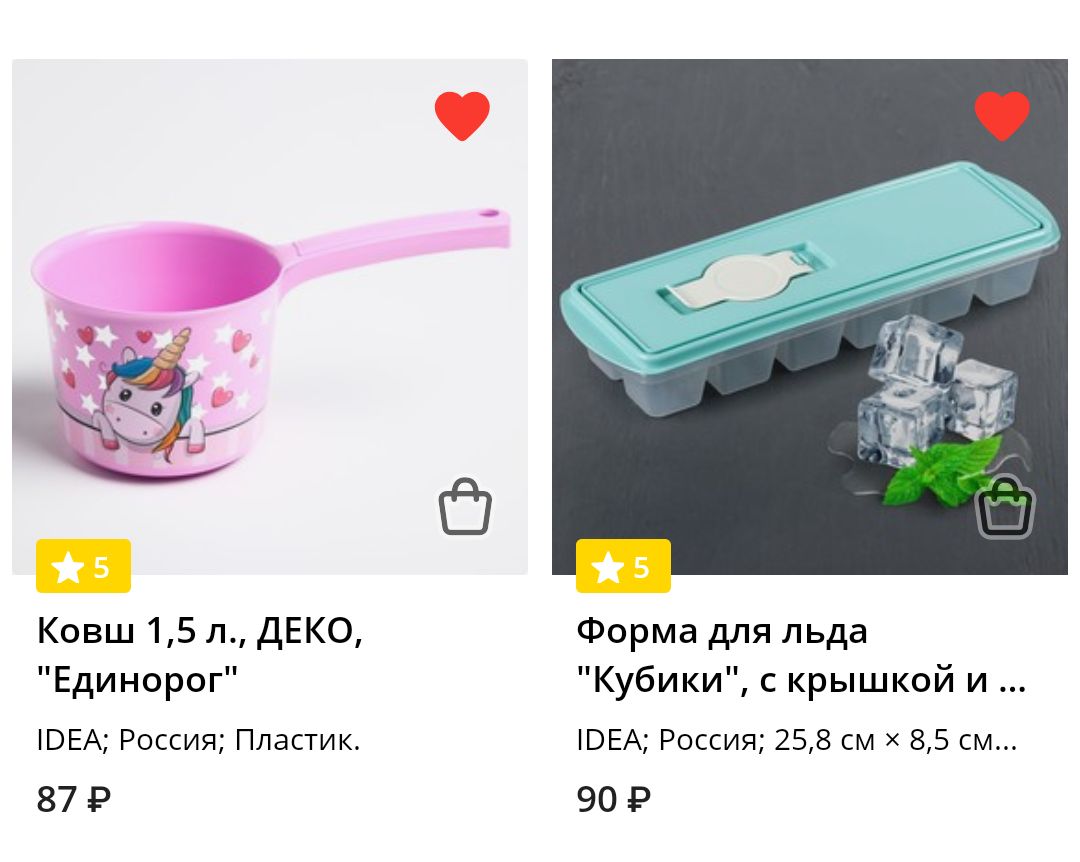Select 'IDEA; Россия; 25,8 см' description text
1080x862 pixels.
click(796, 741)
